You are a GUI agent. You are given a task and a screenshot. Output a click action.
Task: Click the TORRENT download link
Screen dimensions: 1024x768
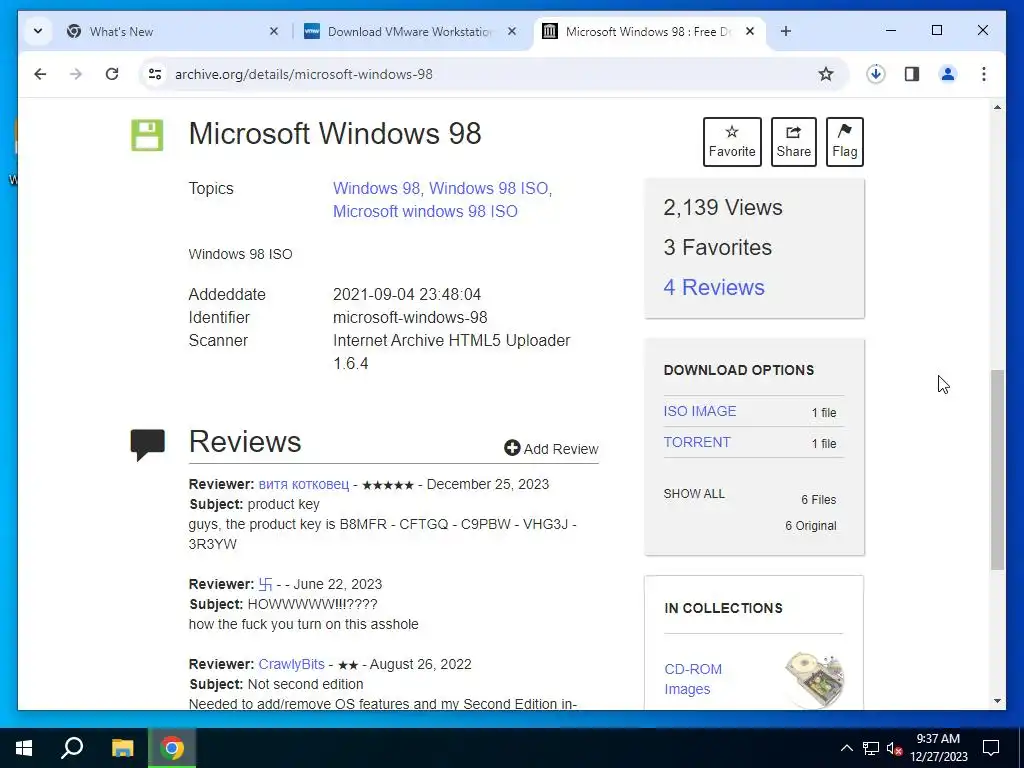coord(697,442)
